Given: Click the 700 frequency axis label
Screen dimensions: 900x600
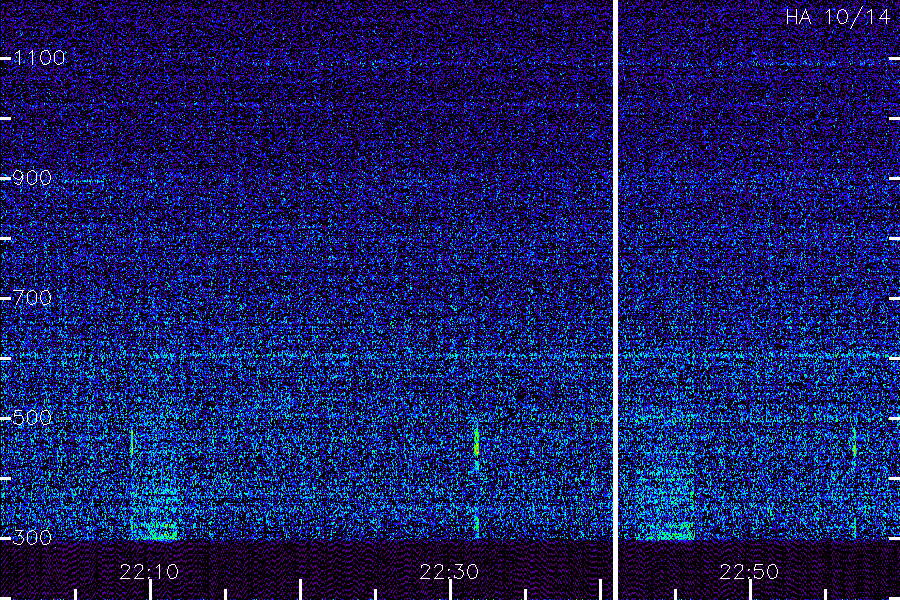Looking at the screenshot, I should tap(32, 298).
